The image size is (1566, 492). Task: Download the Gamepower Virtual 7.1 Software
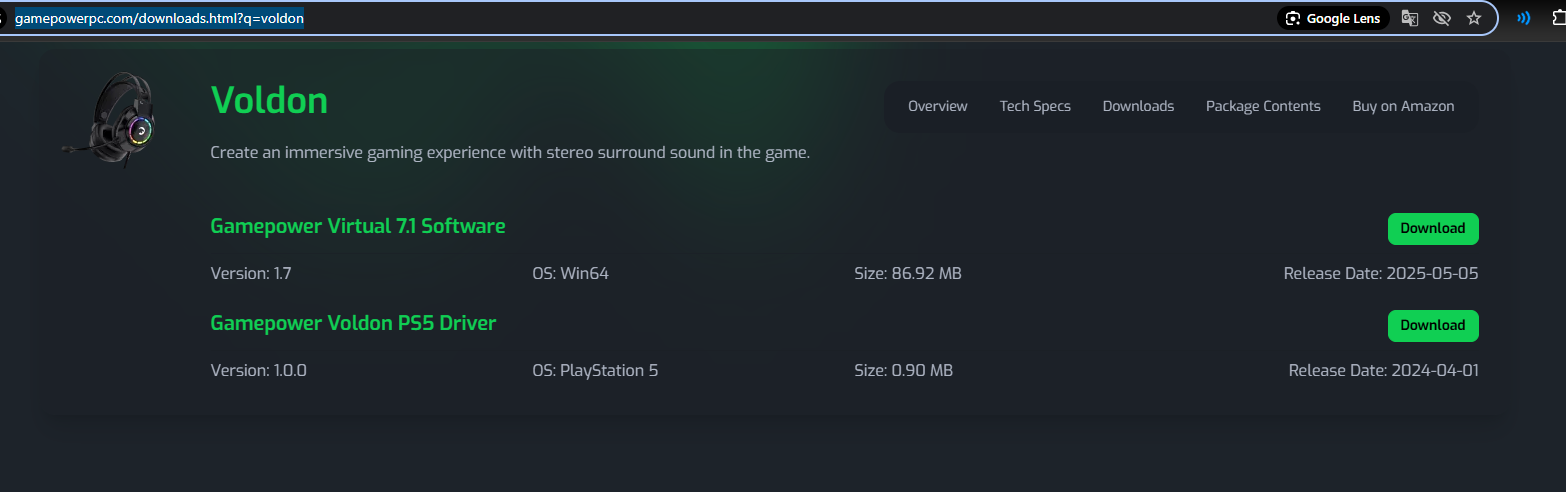[x=1432, y=228]
